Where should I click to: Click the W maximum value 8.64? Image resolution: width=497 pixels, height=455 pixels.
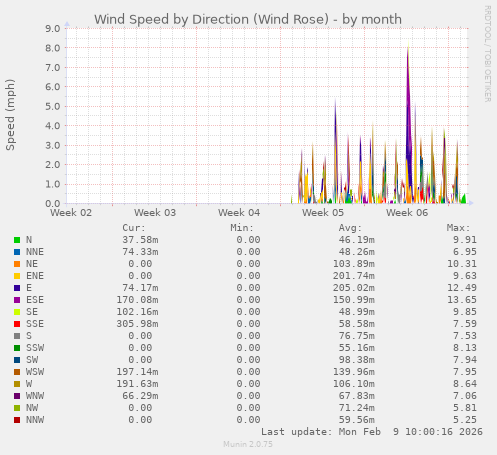[x=465, y=384]
